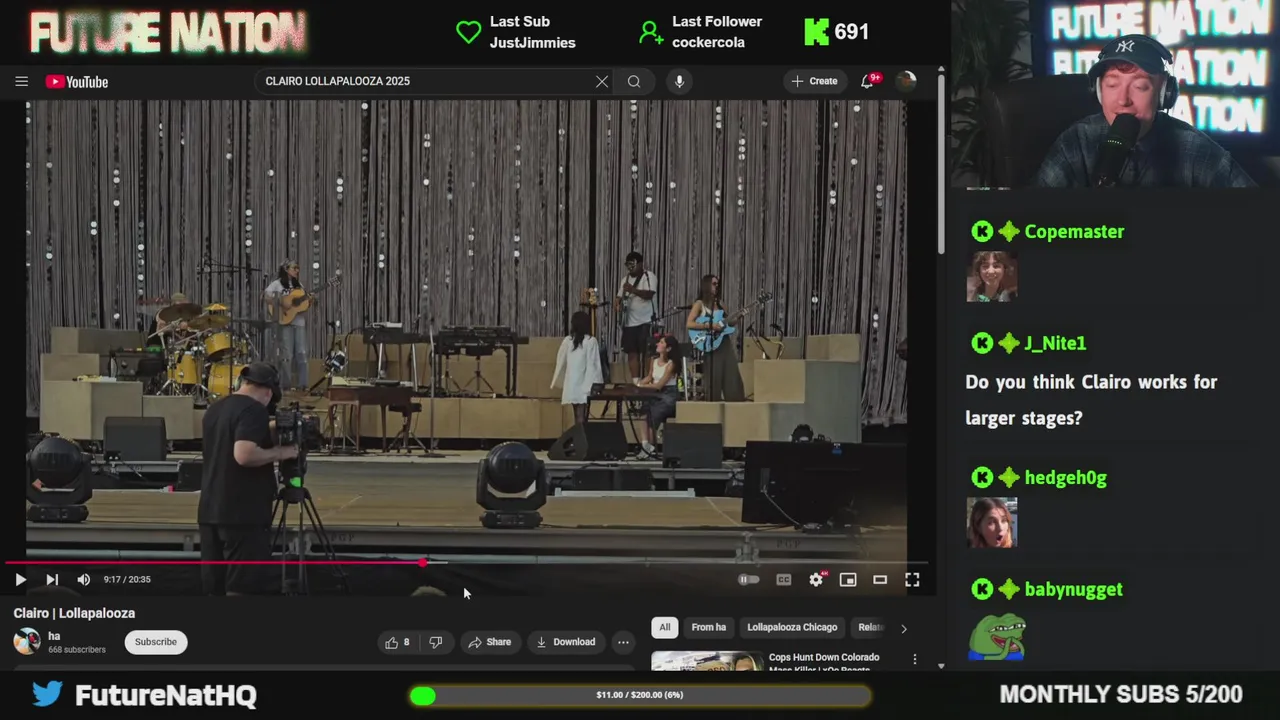
Task: Click the progress bar scrubber handle
Action: pyautogui.click(x=424, y=563)
